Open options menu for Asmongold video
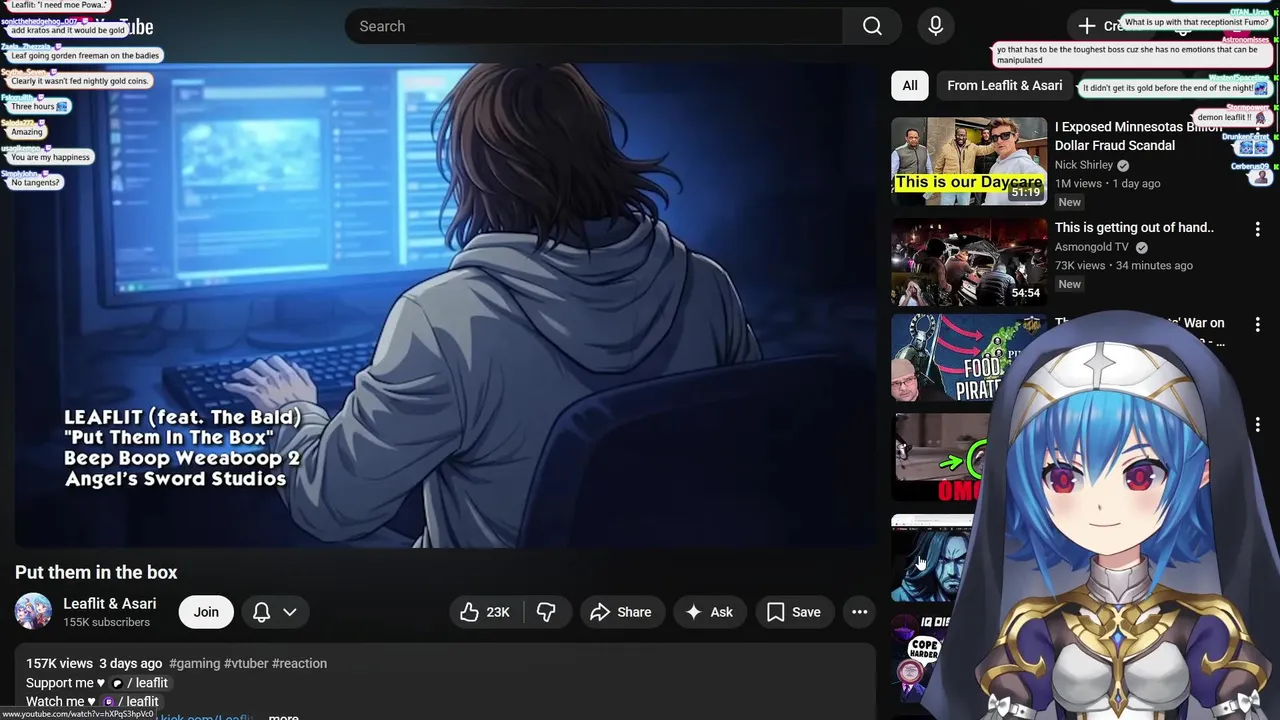Image resolution: width=1280 pixels, height=720 pixels. pyautogui.click(x=1258, y=229)
